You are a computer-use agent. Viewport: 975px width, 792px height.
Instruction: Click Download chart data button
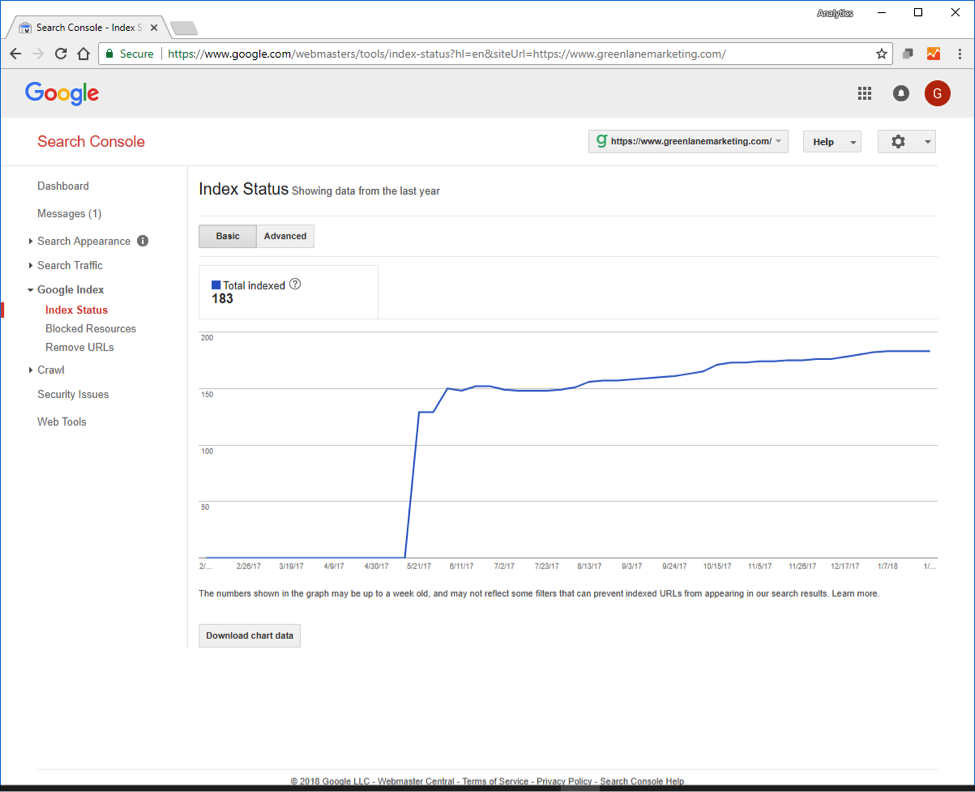tap(249, 635)
